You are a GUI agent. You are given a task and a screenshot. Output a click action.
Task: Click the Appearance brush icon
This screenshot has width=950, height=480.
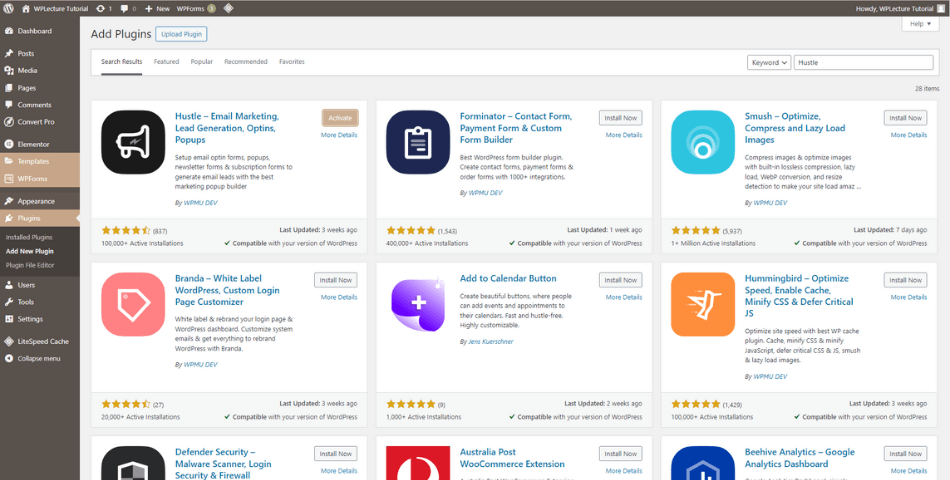coord(9,201)
